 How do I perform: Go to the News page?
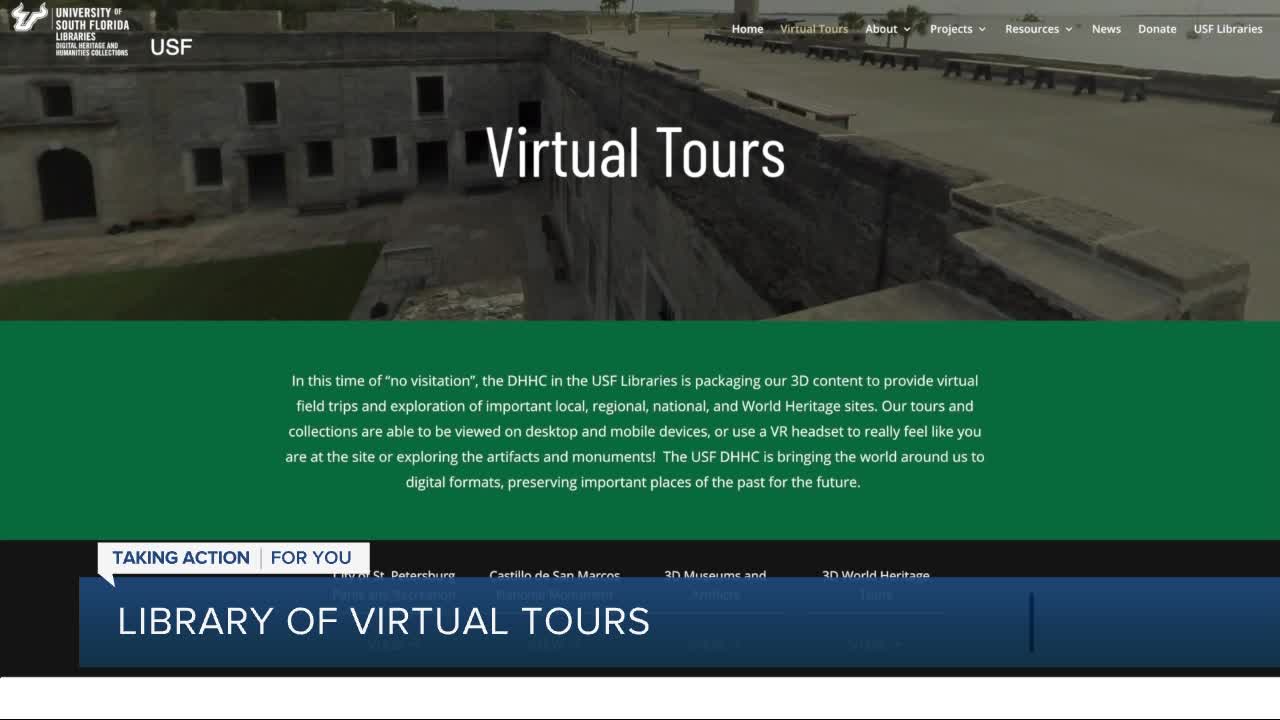coord(1106,29)
